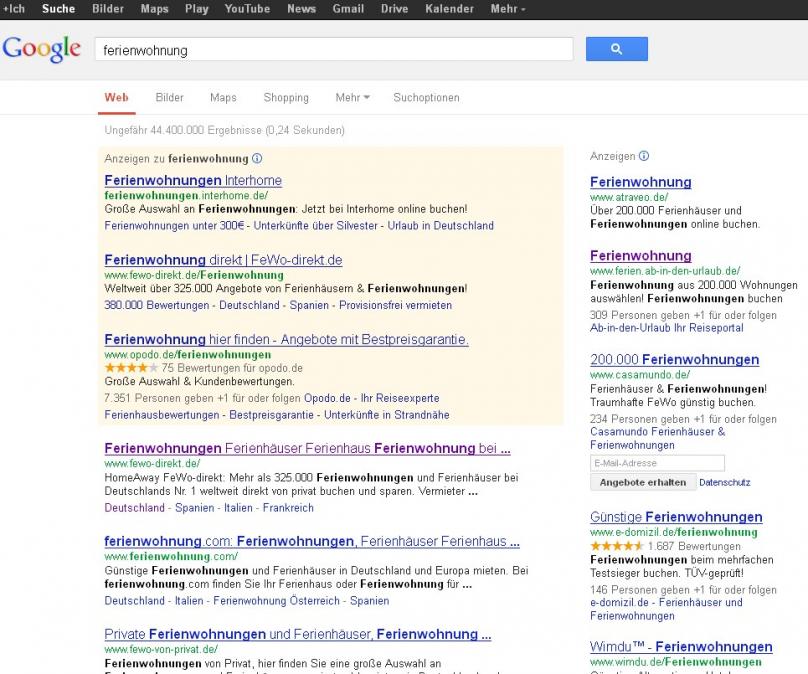Click 'www.fewo-von-privat.de/' green URL
808x674 pixels.
(x=161, y=649)
